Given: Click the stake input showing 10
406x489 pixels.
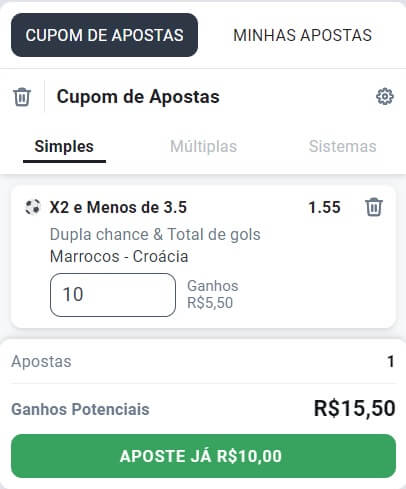Looking at the screenshot, I should click(x=113, y=295).
